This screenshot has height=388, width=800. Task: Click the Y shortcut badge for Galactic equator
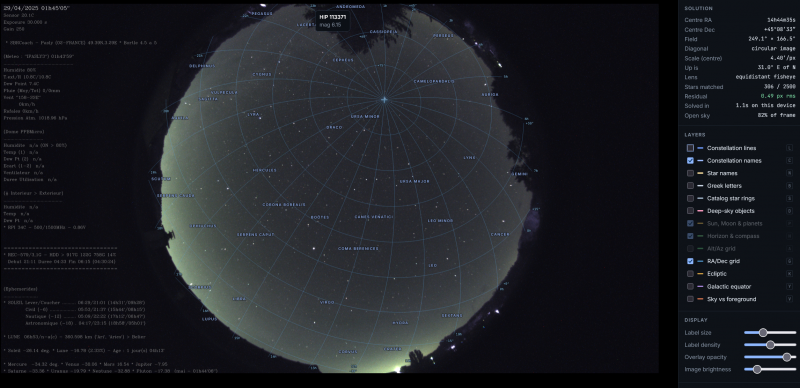789,286
